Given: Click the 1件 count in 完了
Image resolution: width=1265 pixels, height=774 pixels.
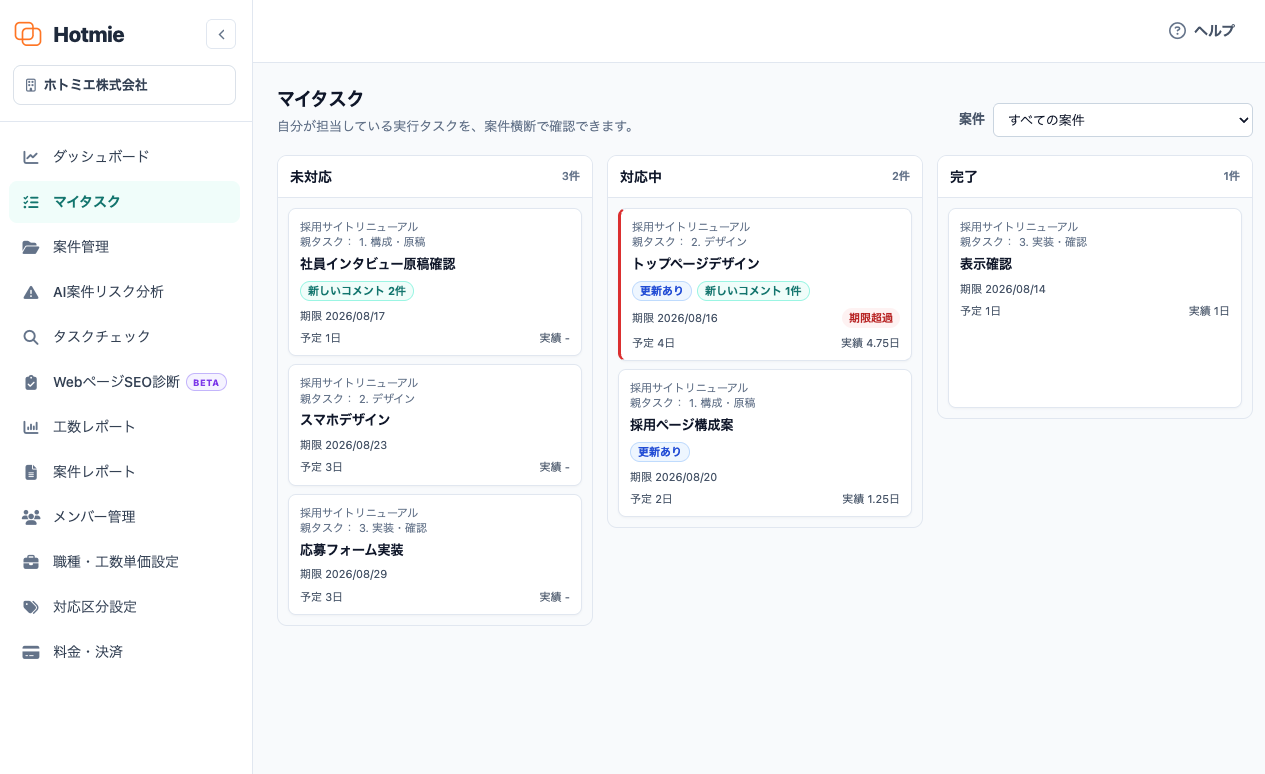Looking at the screenshot, I should [x=1231, y=176].
